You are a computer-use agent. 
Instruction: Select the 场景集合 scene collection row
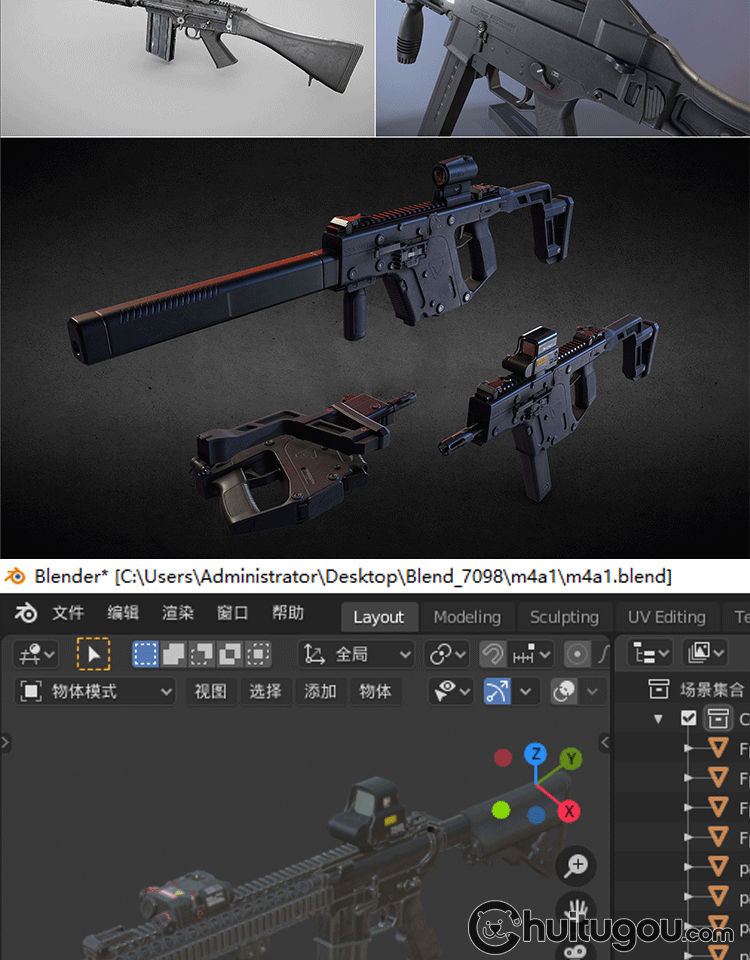coord(683,690)
